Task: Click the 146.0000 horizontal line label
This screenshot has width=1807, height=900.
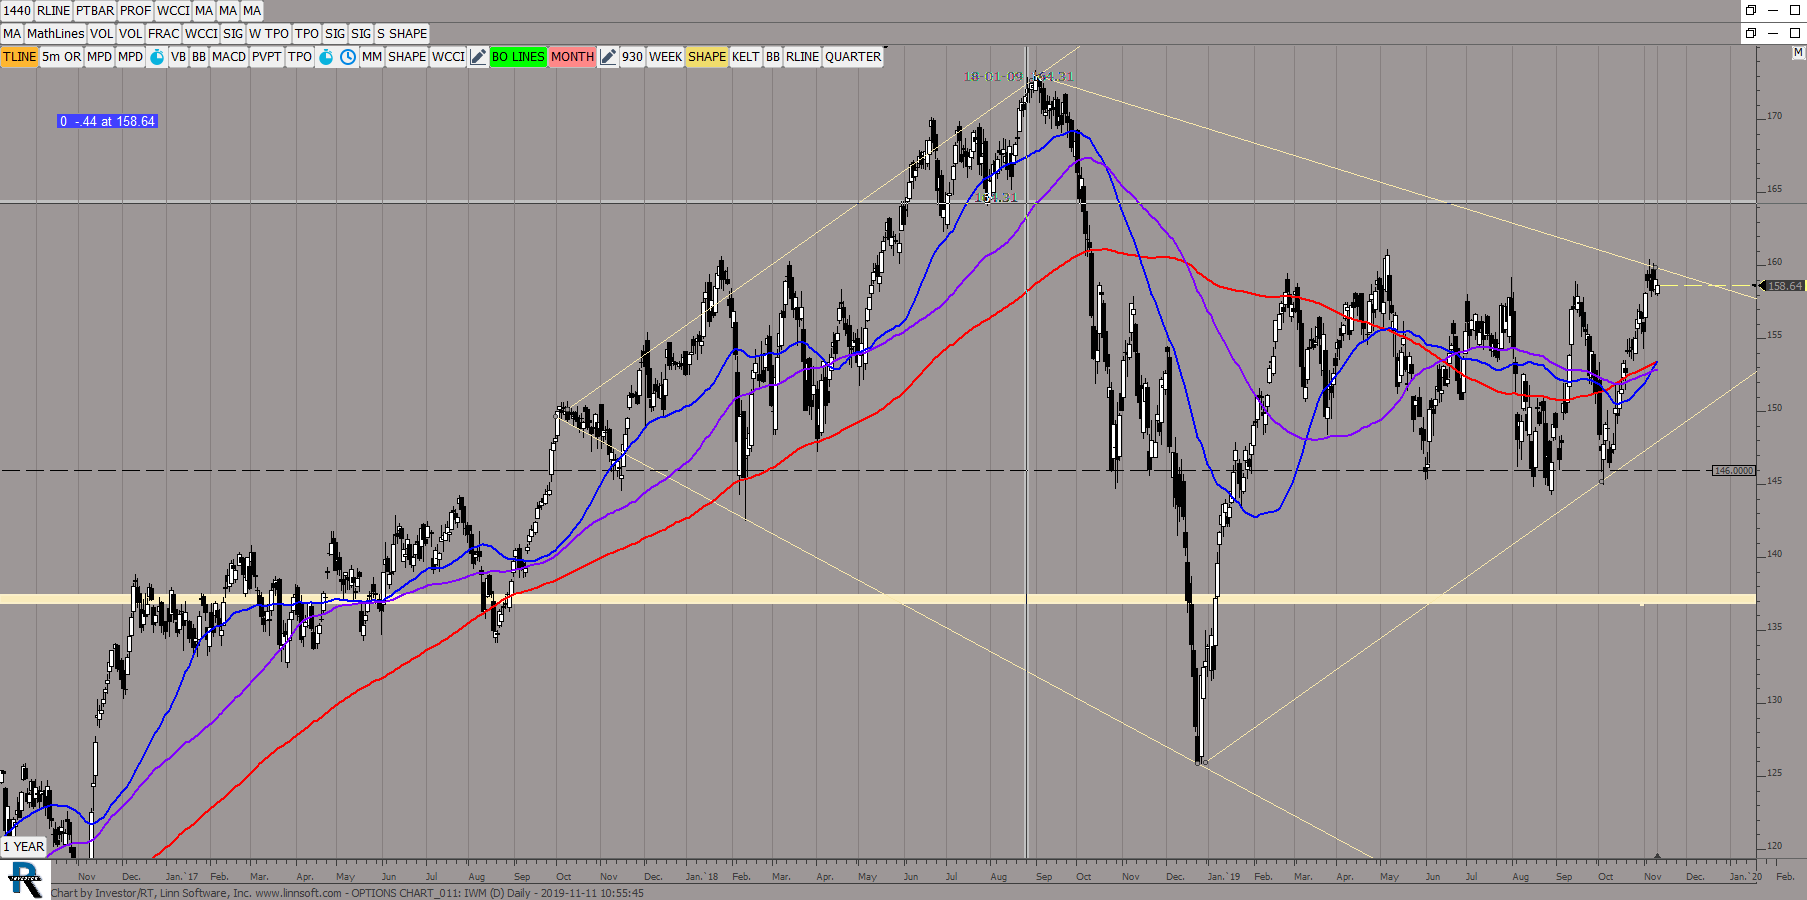Action: click(x=1733, y=470)
